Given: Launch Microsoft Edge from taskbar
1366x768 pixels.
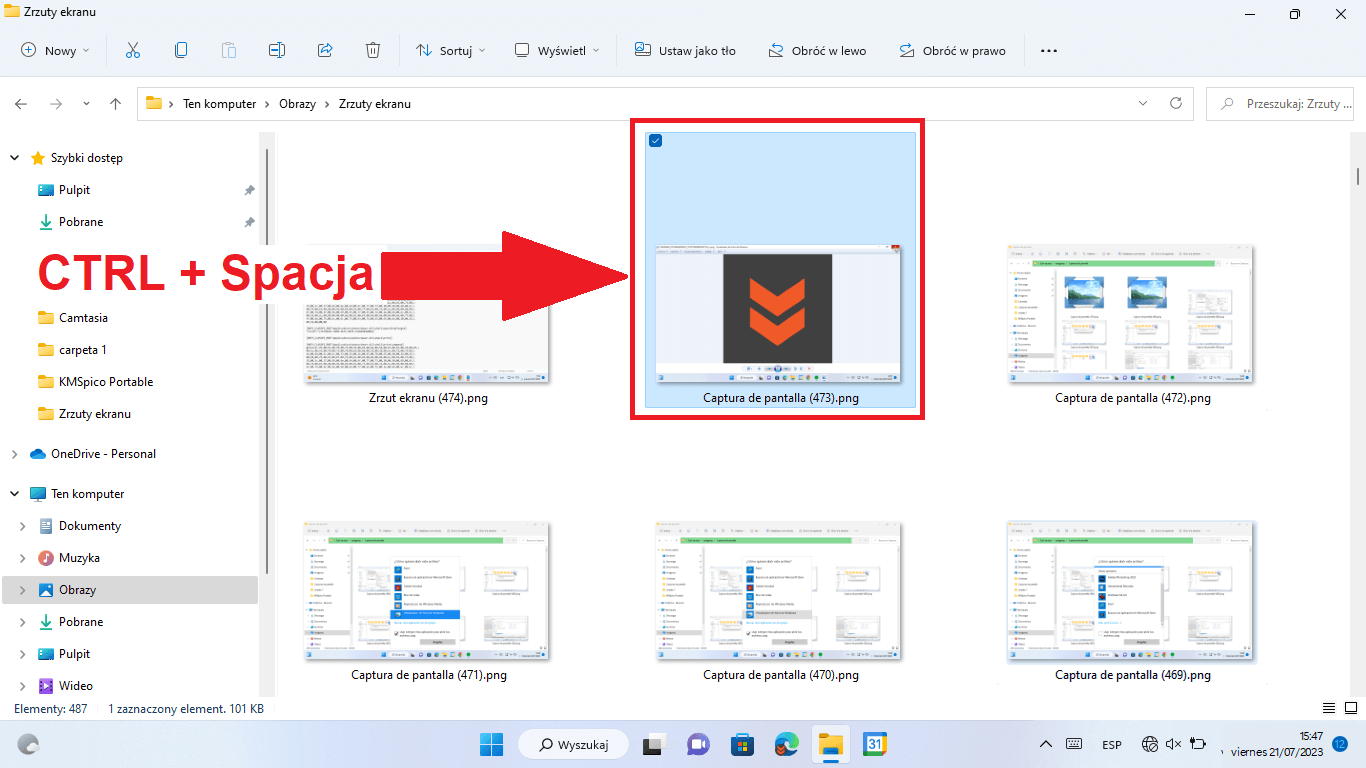Looking at the screenshot, I should tap(787, 744).
